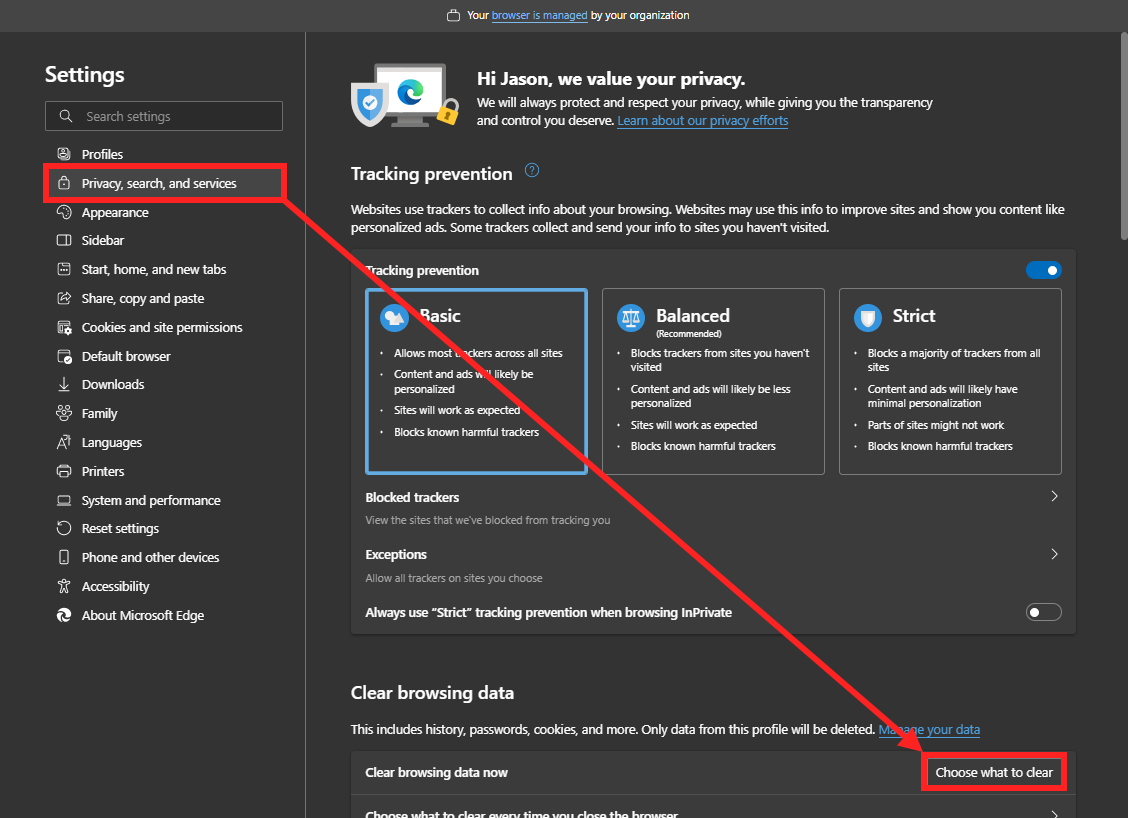Open the settings search magnifier icon
The image size is (1128, 818).
click(x=66, y=116)
